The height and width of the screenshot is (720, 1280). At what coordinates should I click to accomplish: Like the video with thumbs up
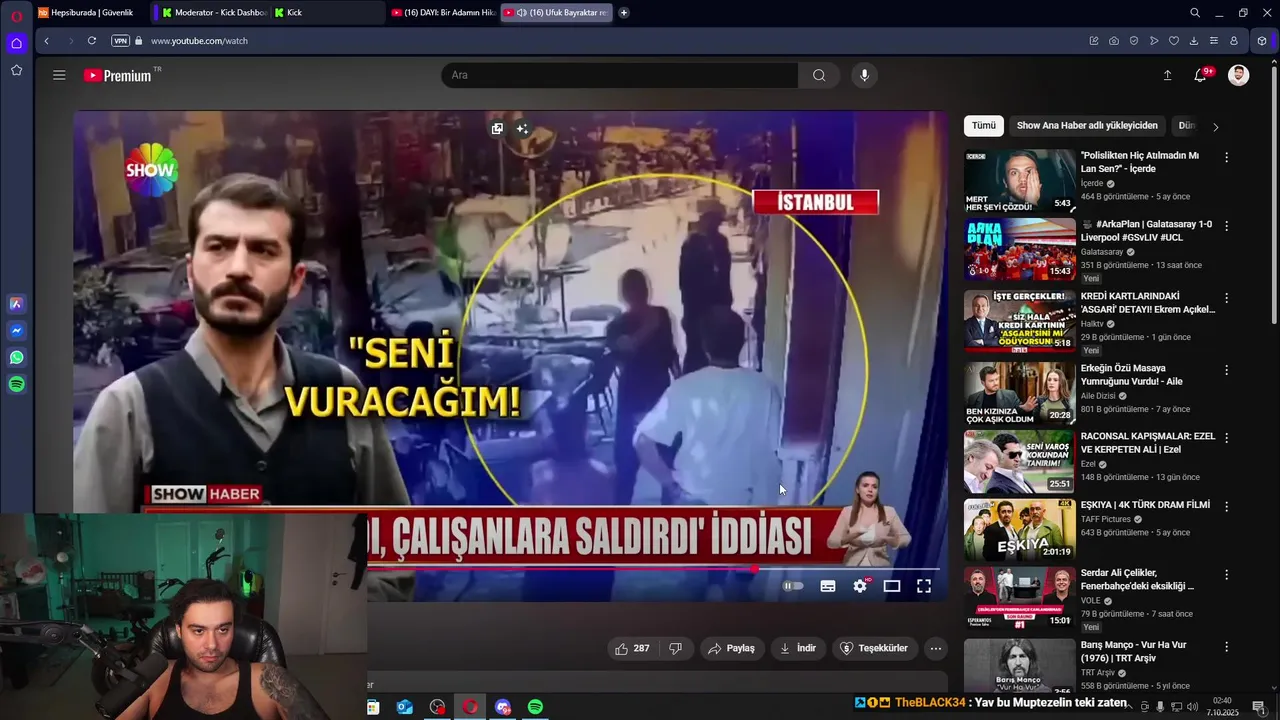point(632,648)
